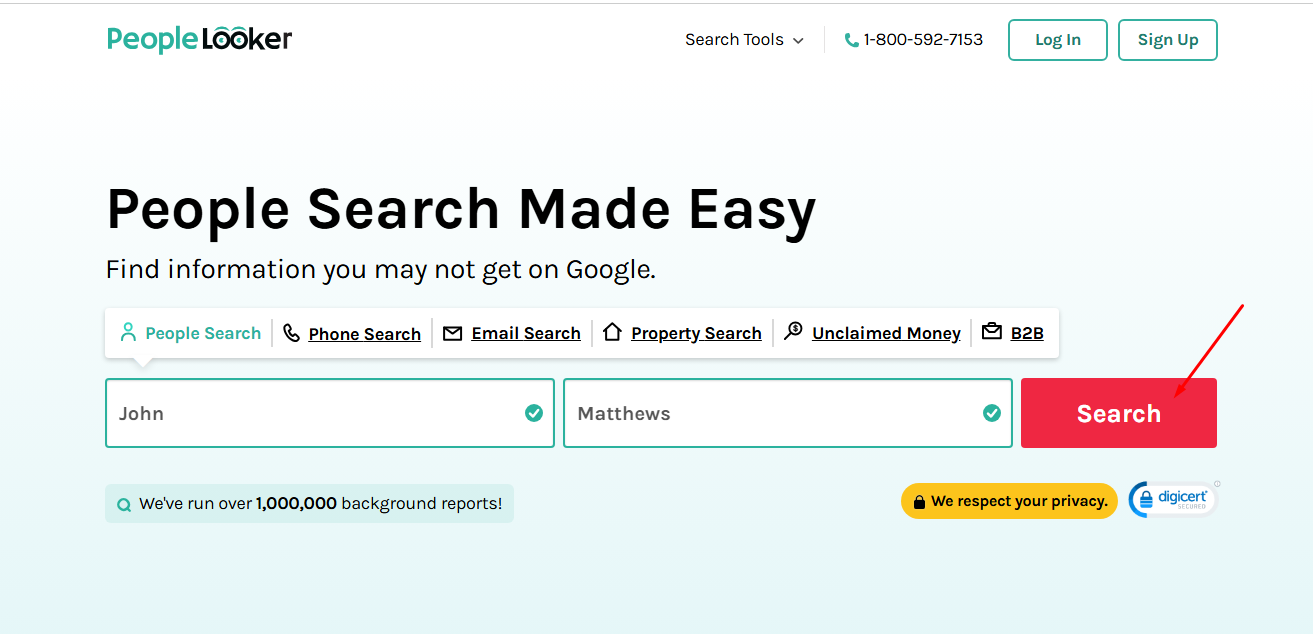Focus the first name field containing John
The image size is (1313, 634).
(x=330, y=413)
